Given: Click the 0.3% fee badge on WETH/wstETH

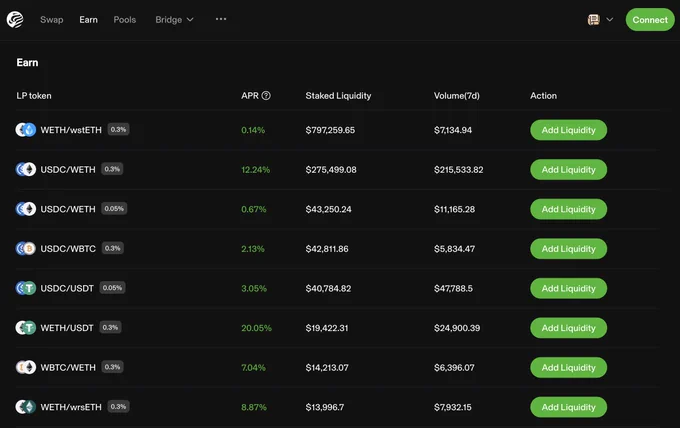Looking at the screenshot, I should point(118,129).
